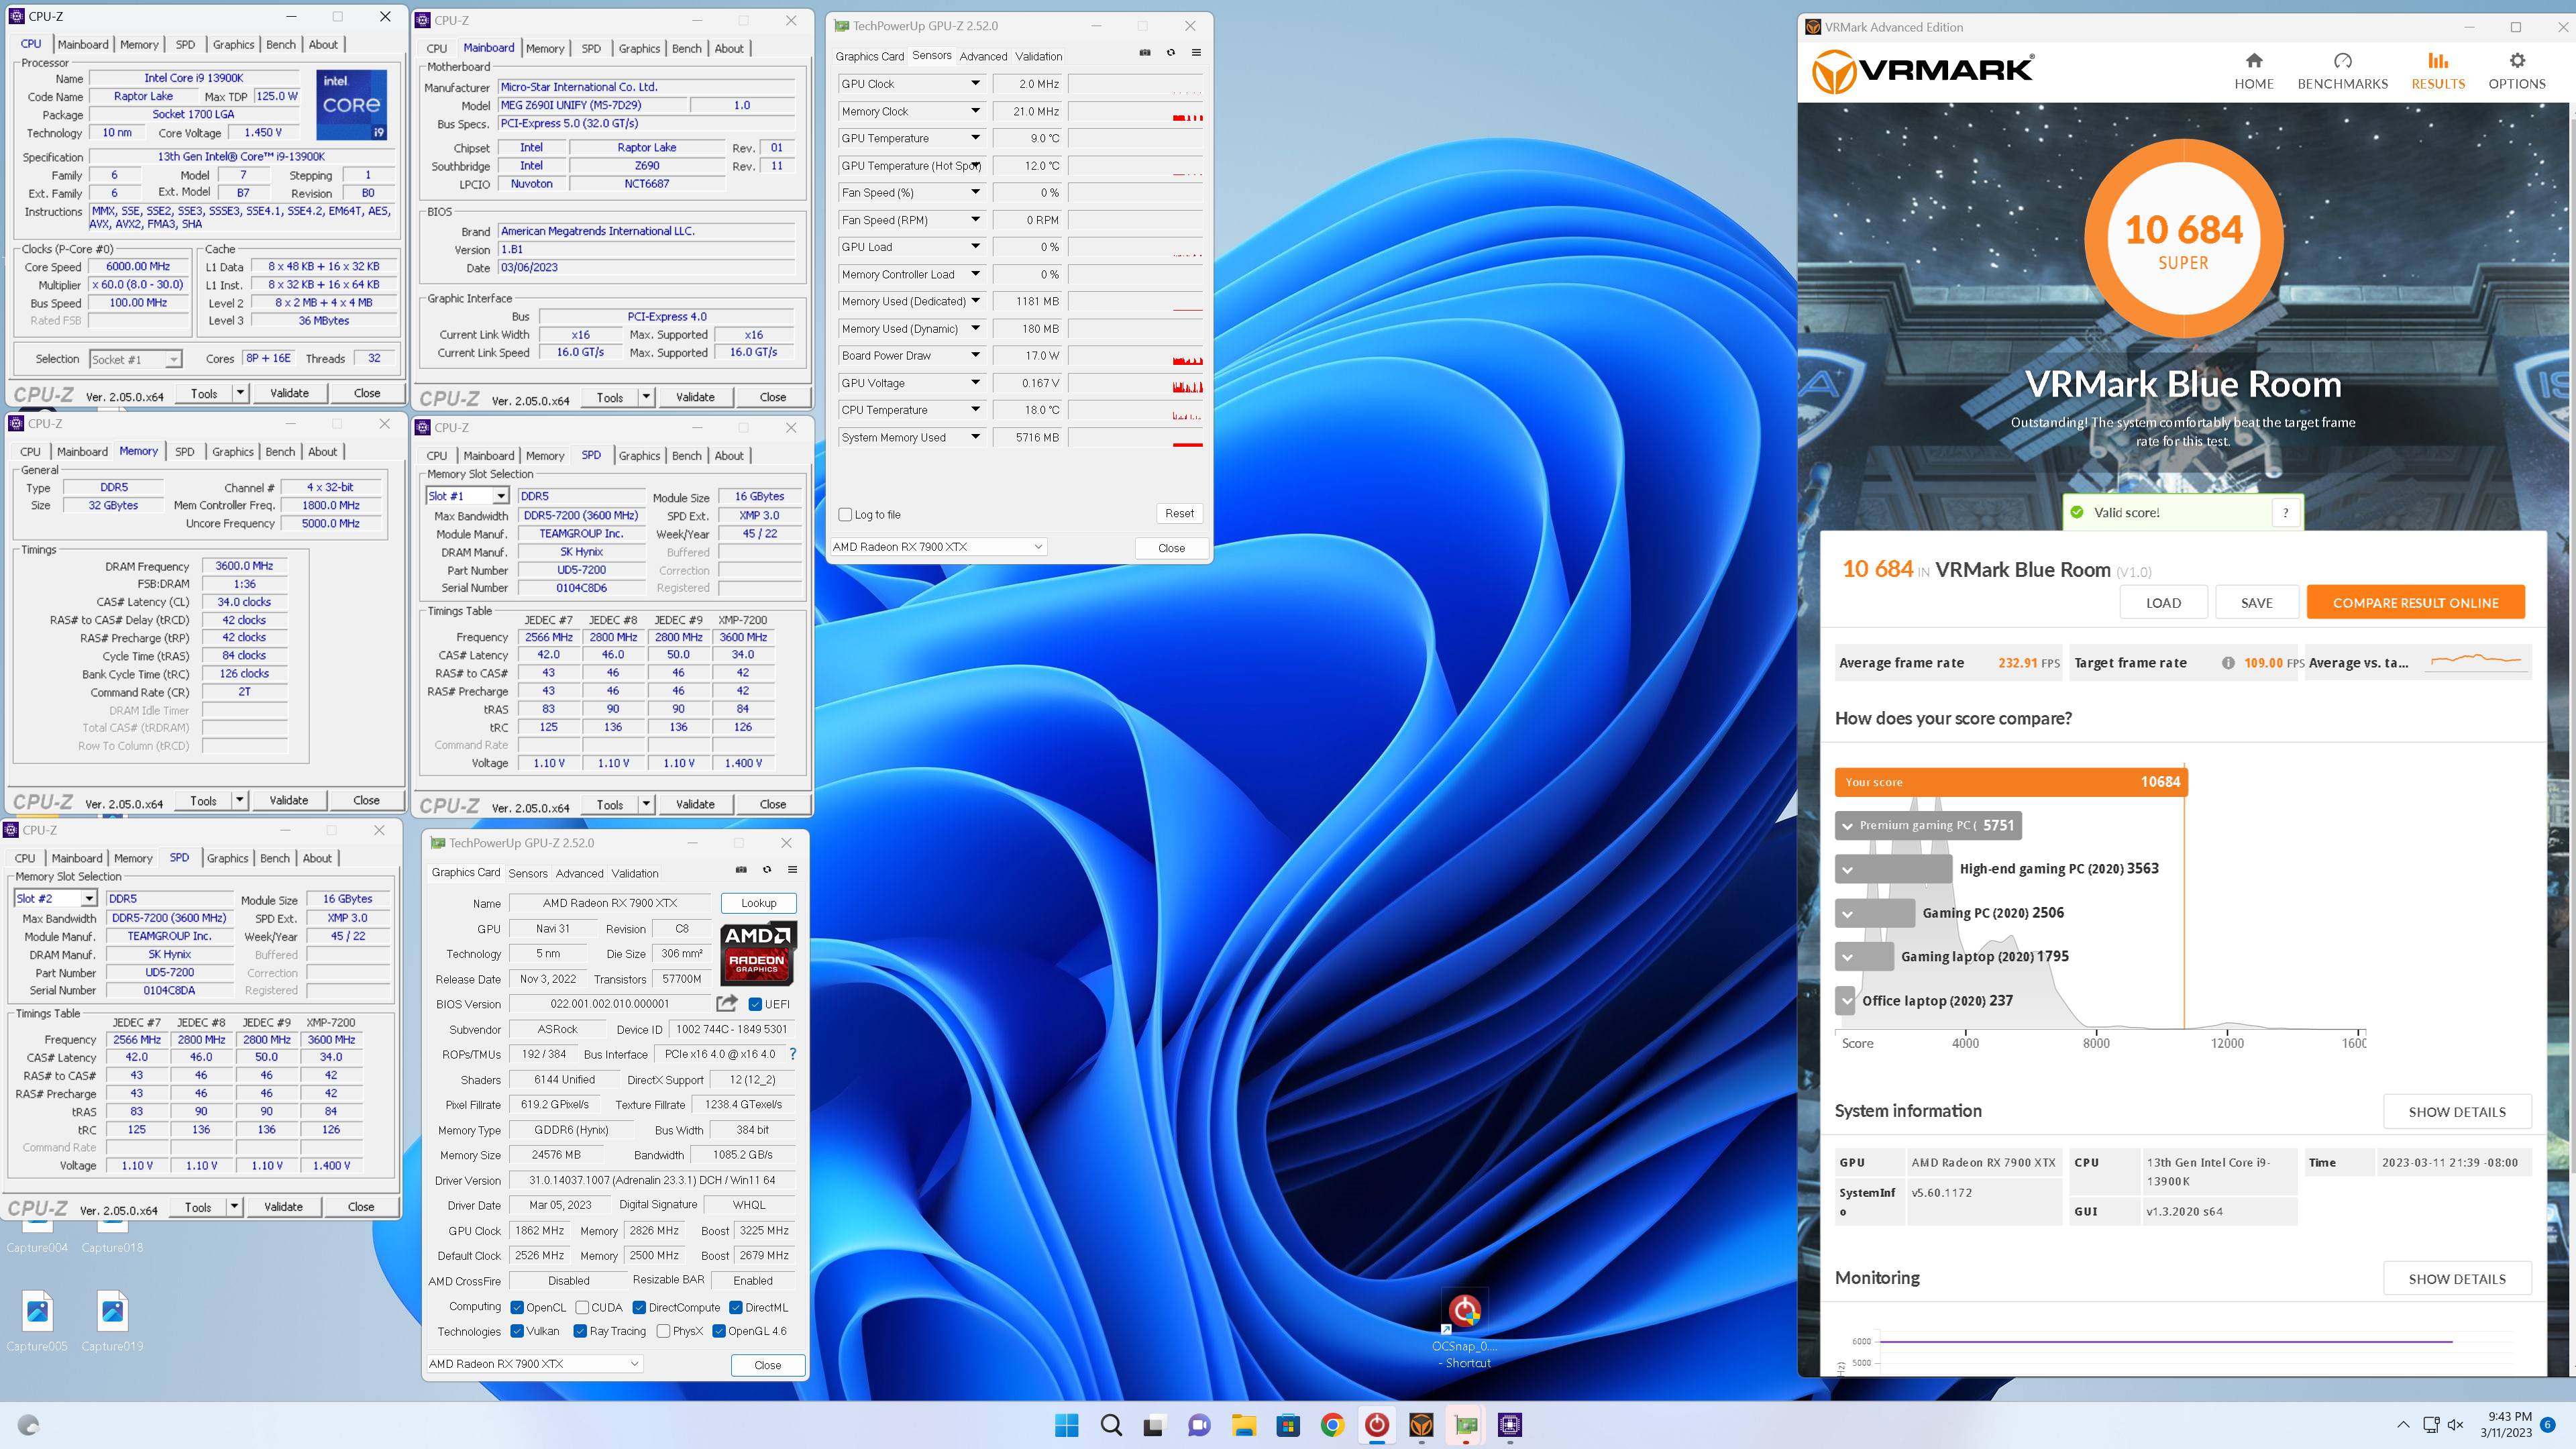Open taskbar Chat icon
Screen dimensions: 2576x1449
(x=1199, y=1425)
